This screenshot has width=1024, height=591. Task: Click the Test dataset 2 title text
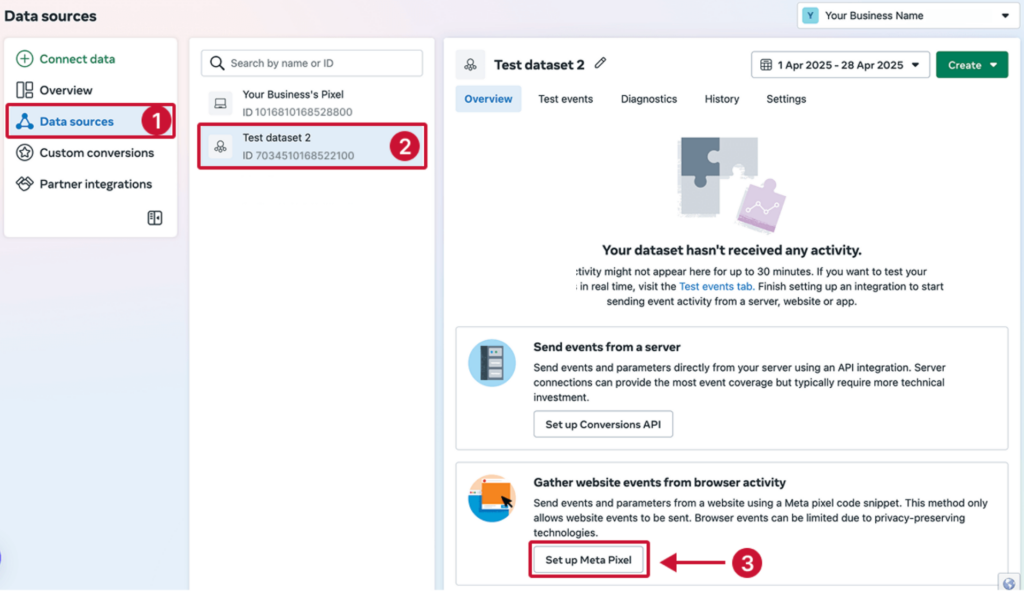point(539,65)
